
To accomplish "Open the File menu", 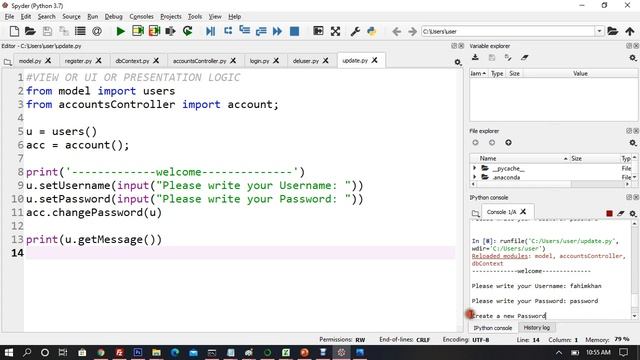I will [9, 16].
